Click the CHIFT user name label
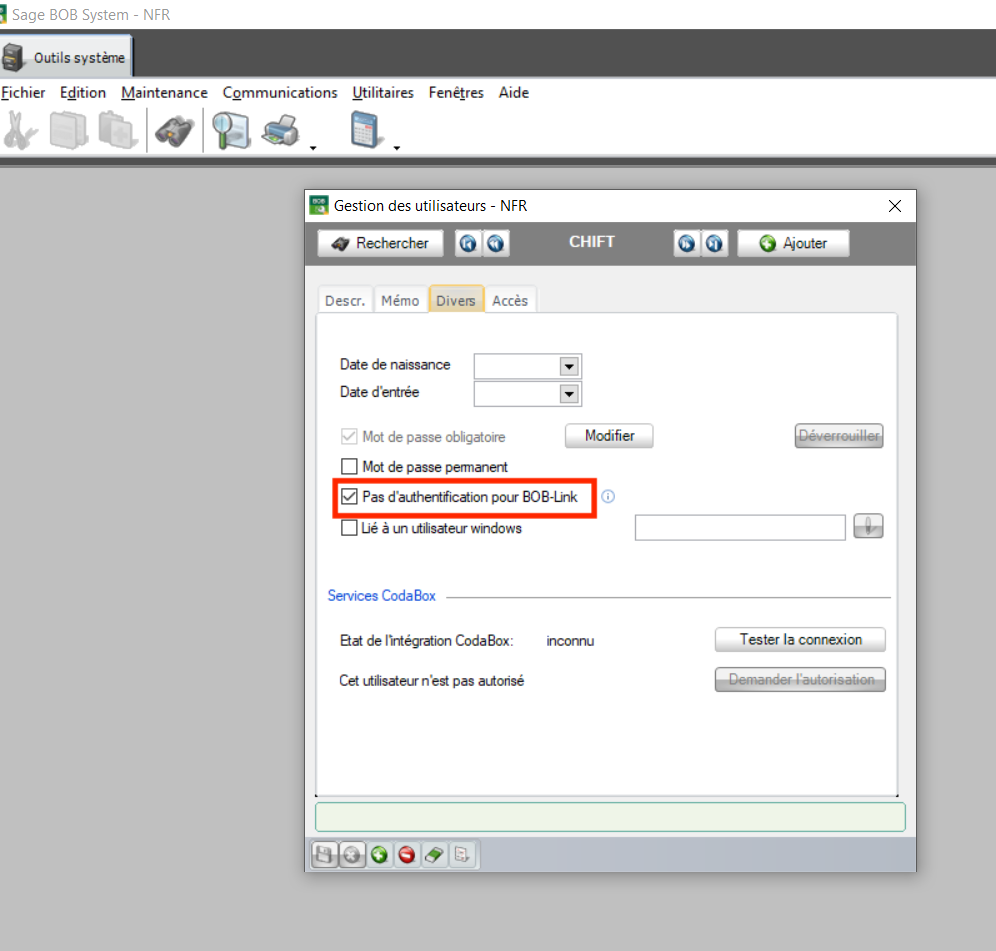The height and width of the screenshot is (951, 996). [x=591, y=242]
